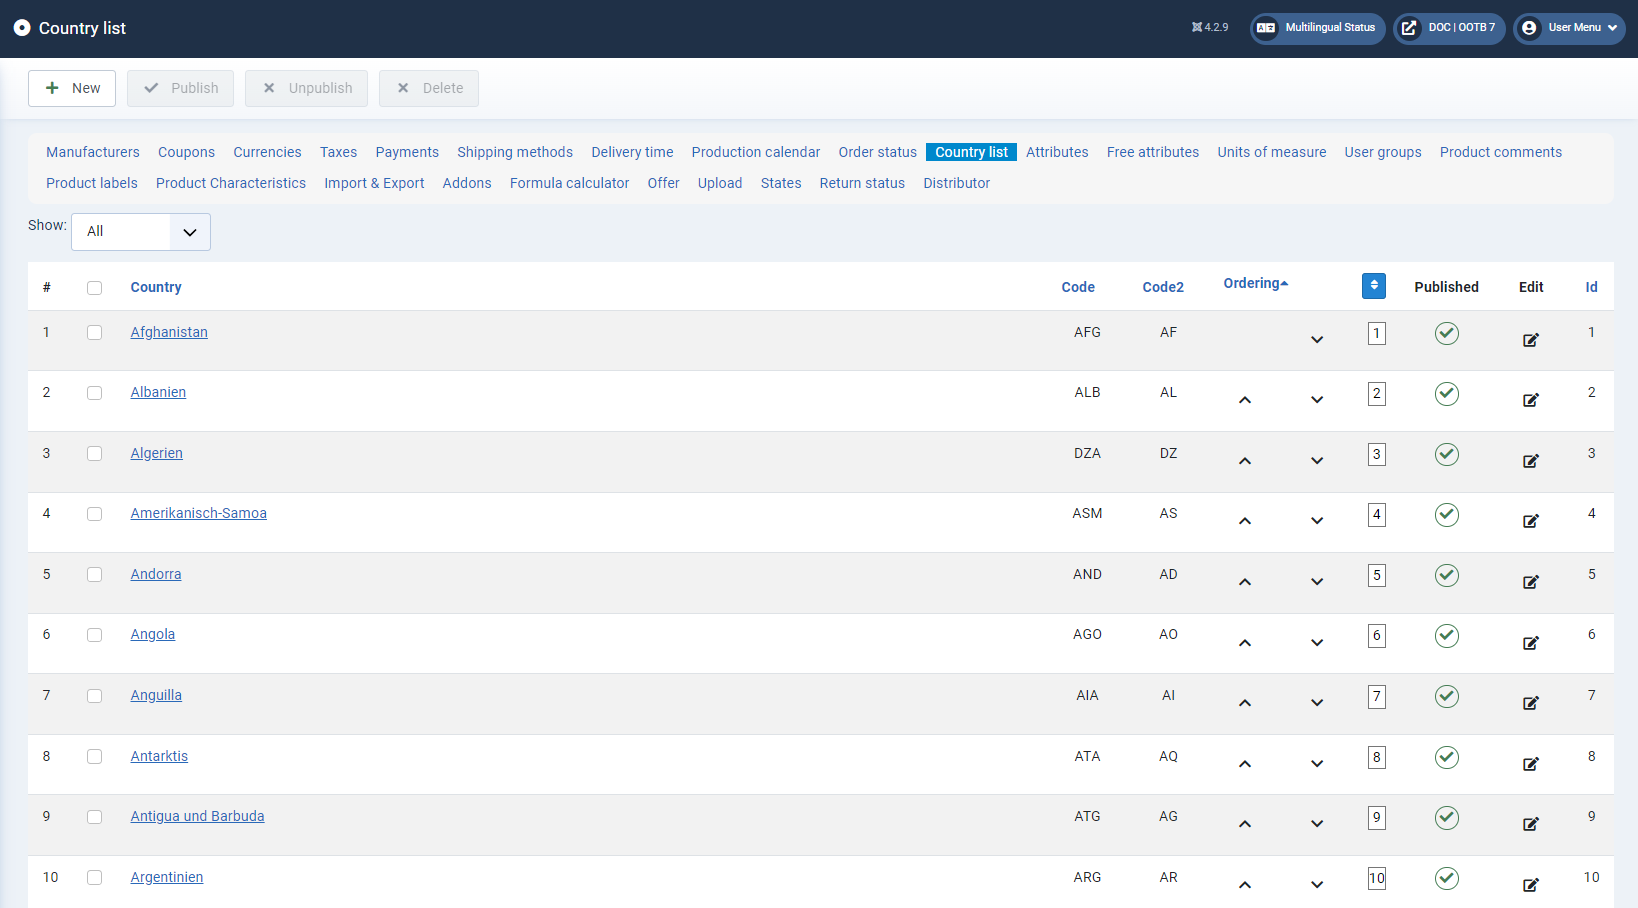Screen dimensions: 1638x908
Task: Check the Albanien row checkbox
Action: pyautogui.click(x=94, y=393)
